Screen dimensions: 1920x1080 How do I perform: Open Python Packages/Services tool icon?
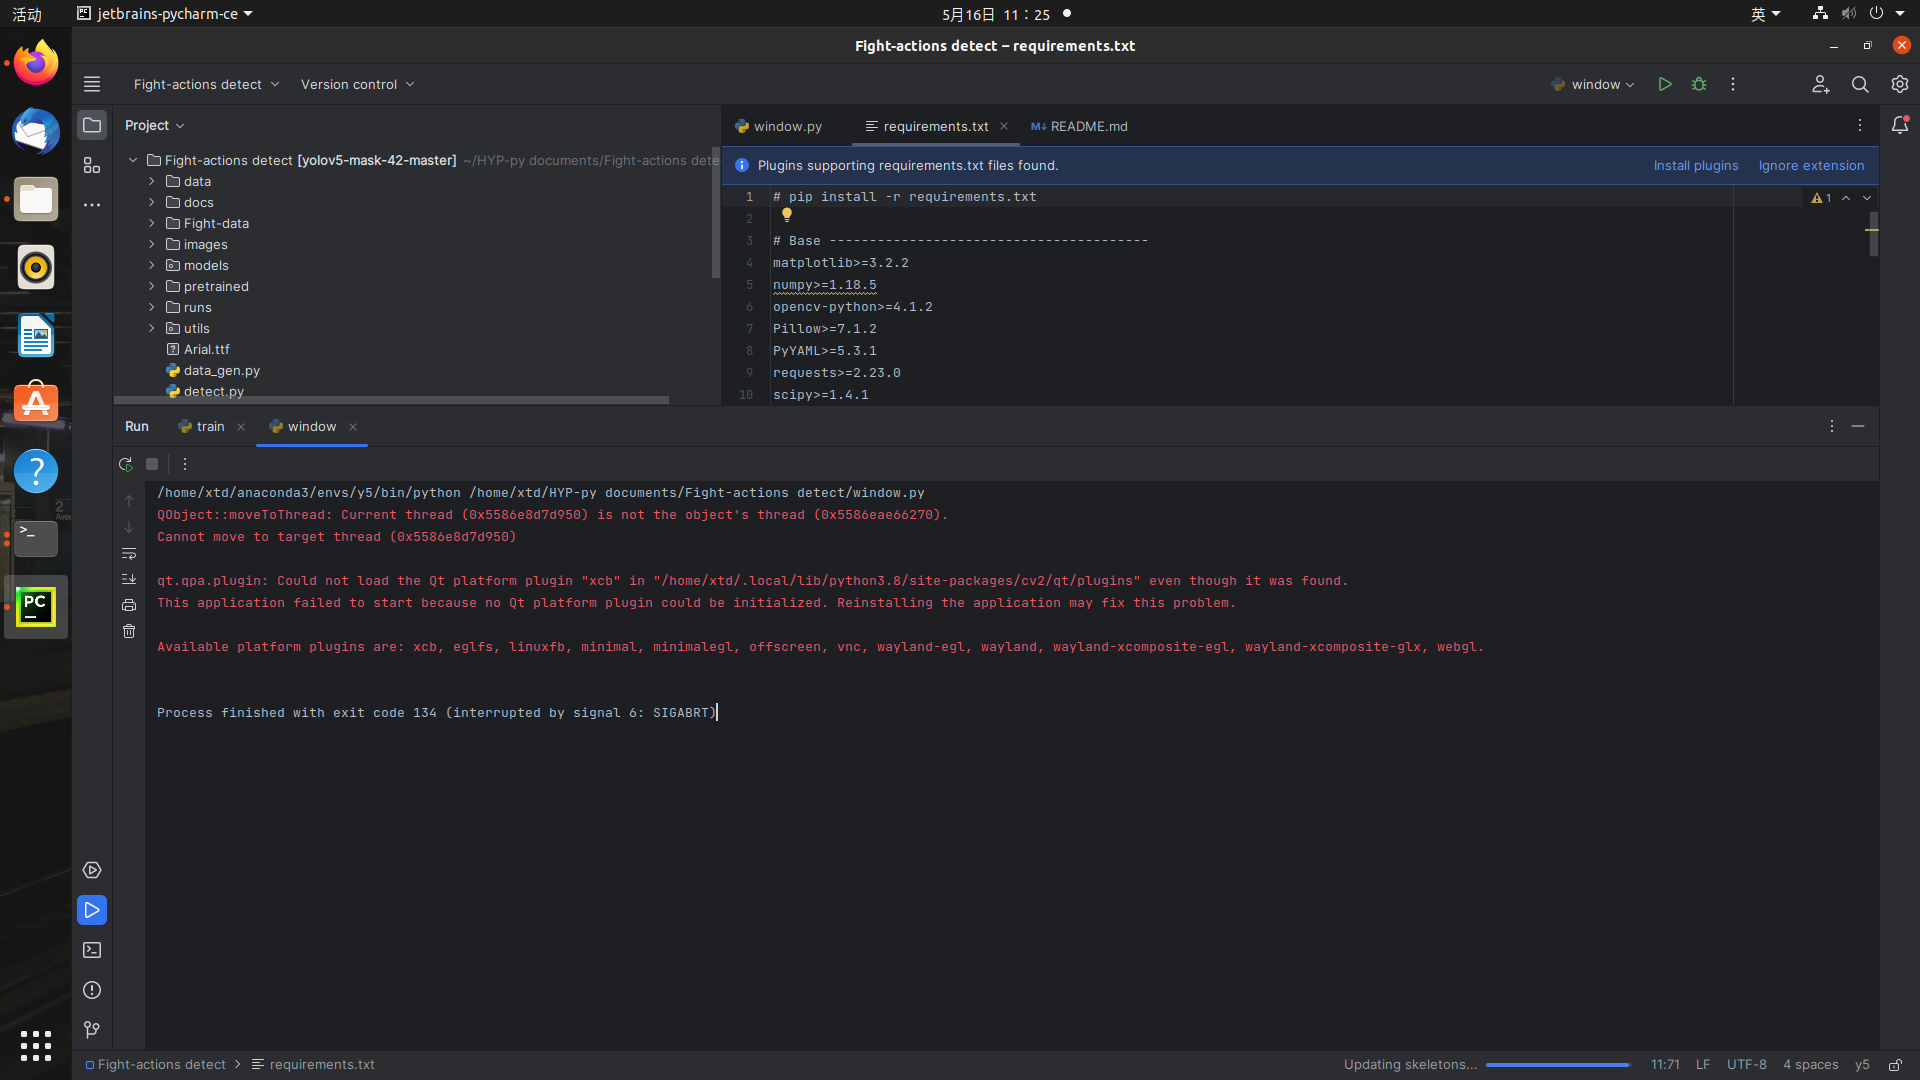click(92, 870)
